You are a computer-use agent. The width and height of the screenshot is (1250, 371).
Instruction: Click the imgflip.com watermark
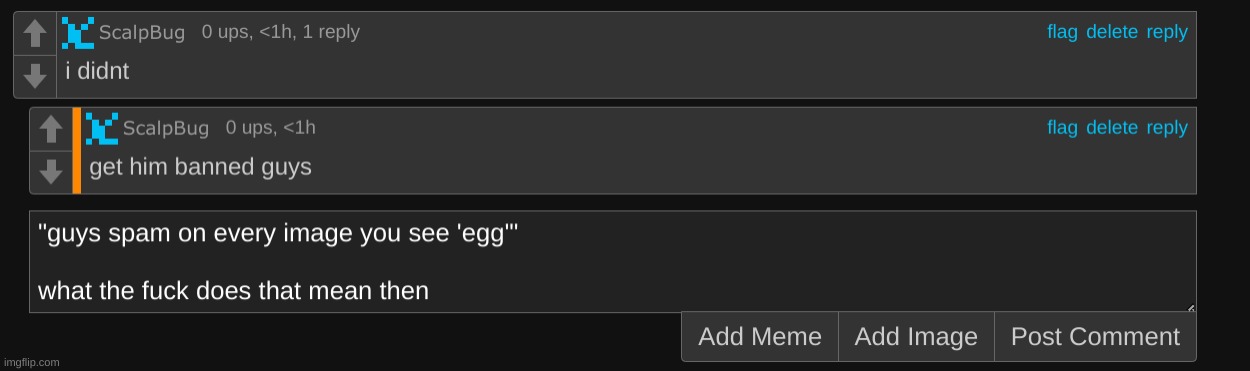(x=31, y=362)
